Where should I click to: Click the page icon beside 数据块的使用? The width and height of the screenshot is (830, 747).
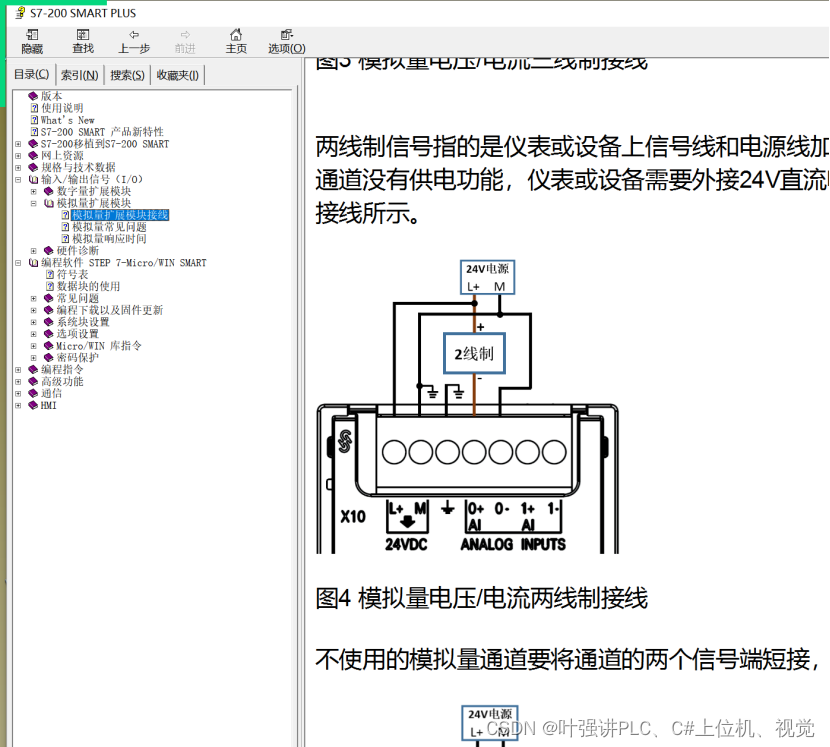tap(50, 286)
